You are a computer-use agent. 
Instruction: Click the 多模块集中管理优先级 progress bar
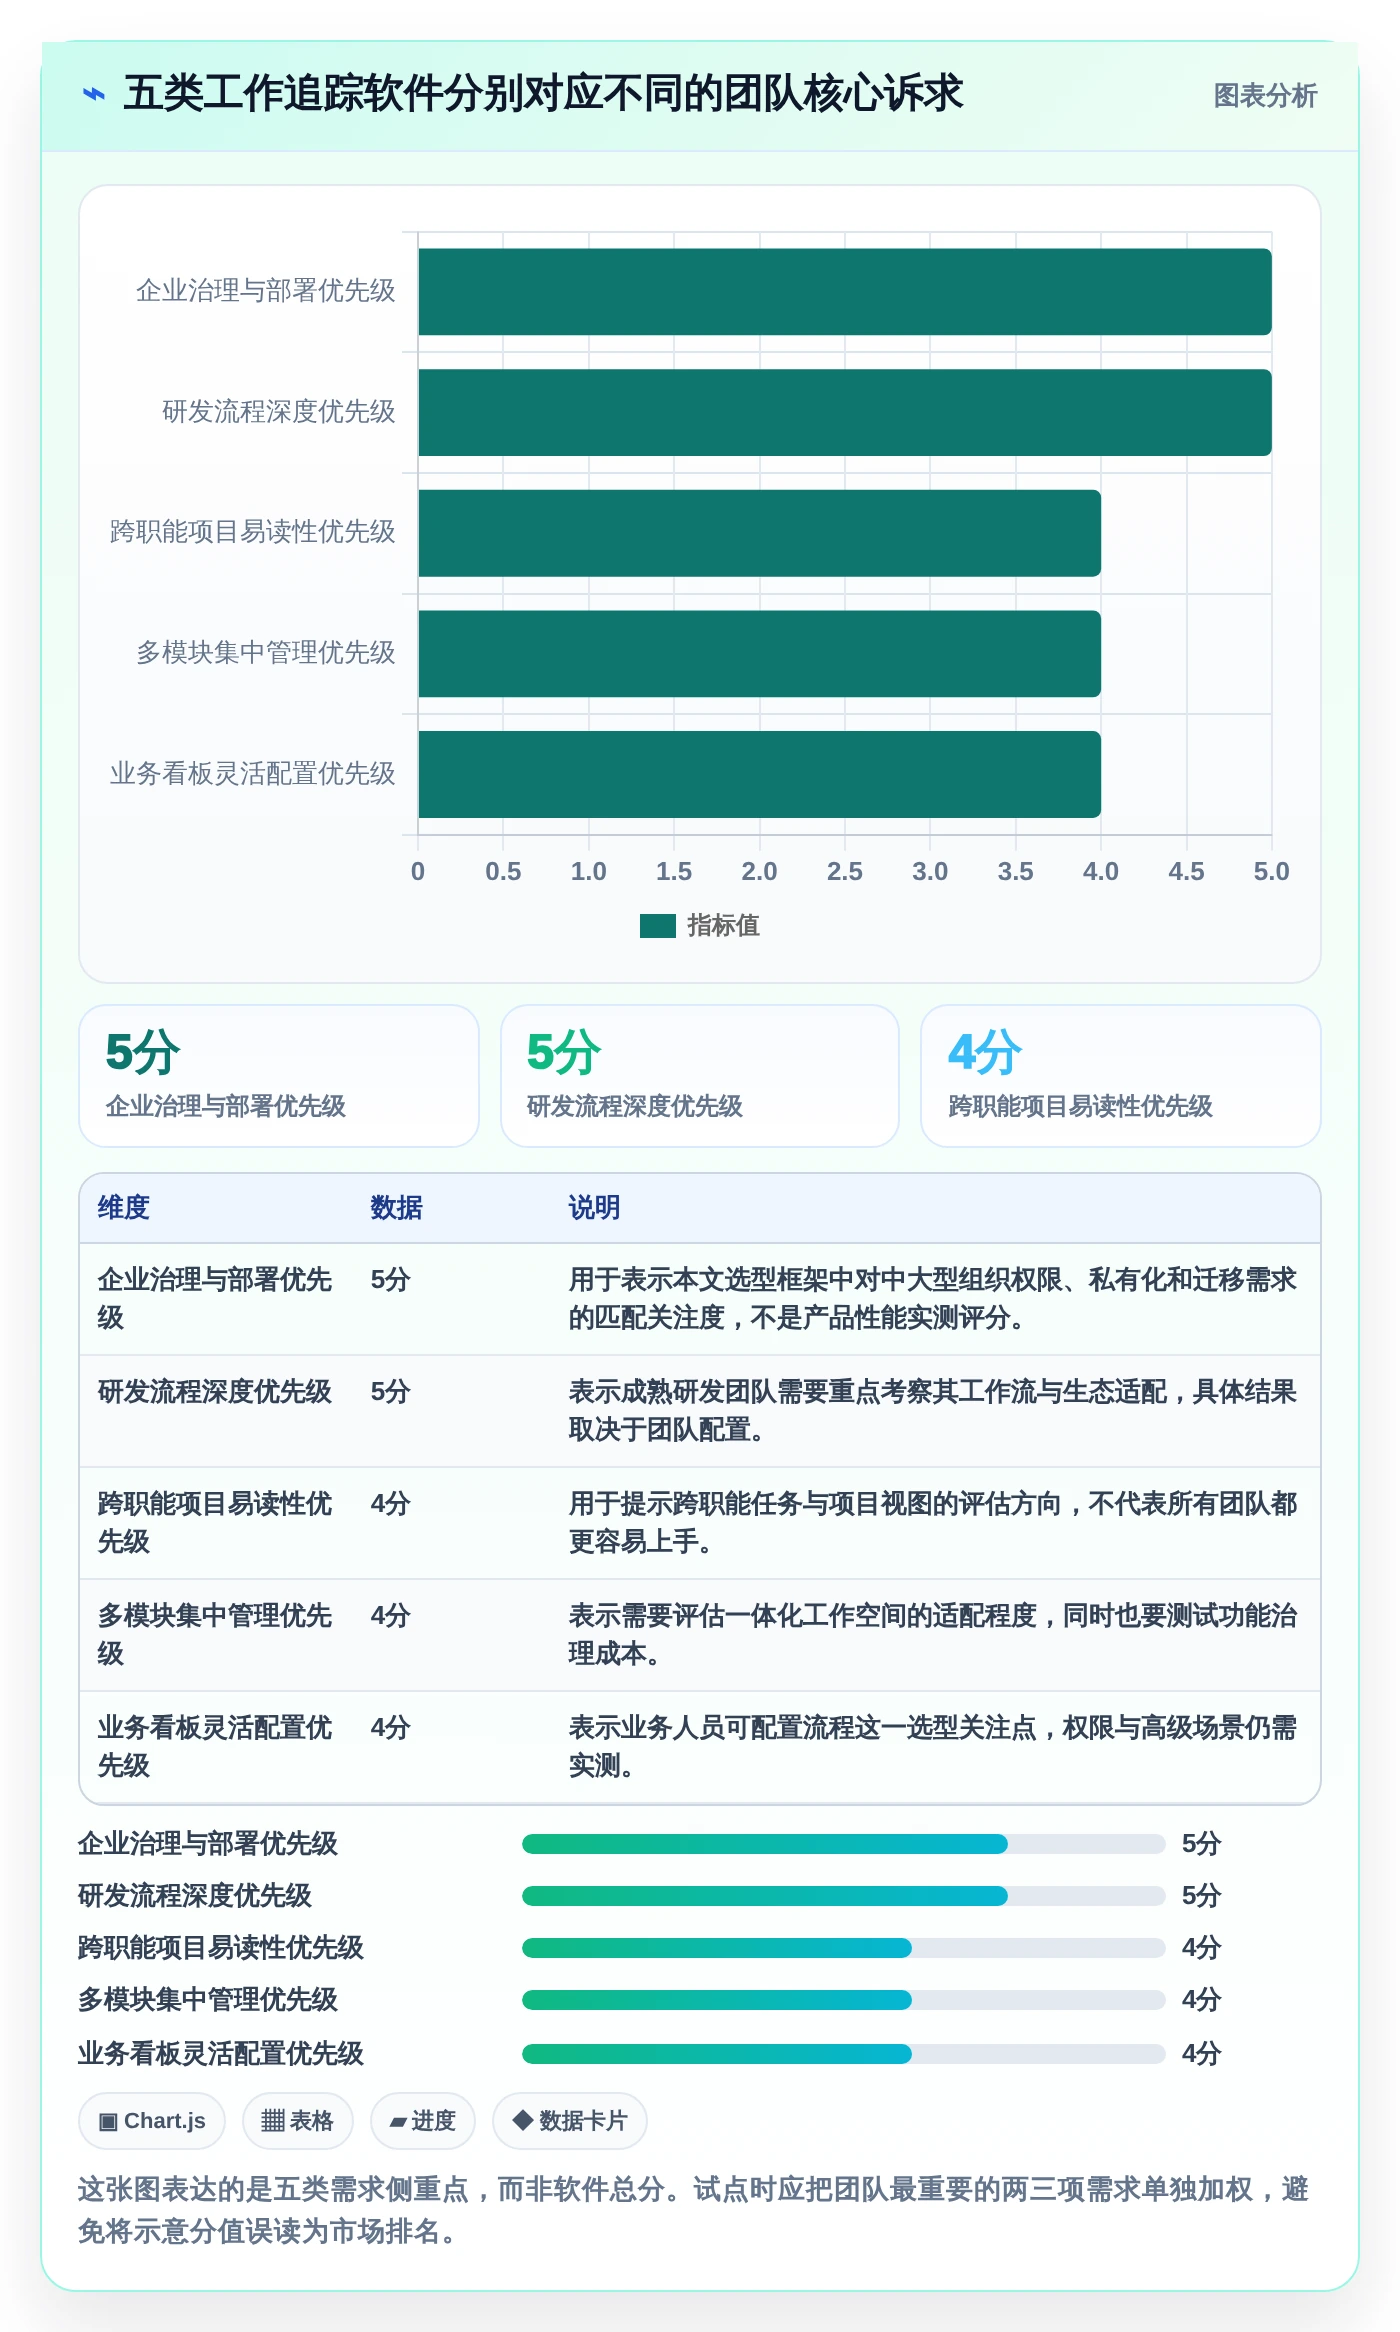click(x=844, y=2000)
